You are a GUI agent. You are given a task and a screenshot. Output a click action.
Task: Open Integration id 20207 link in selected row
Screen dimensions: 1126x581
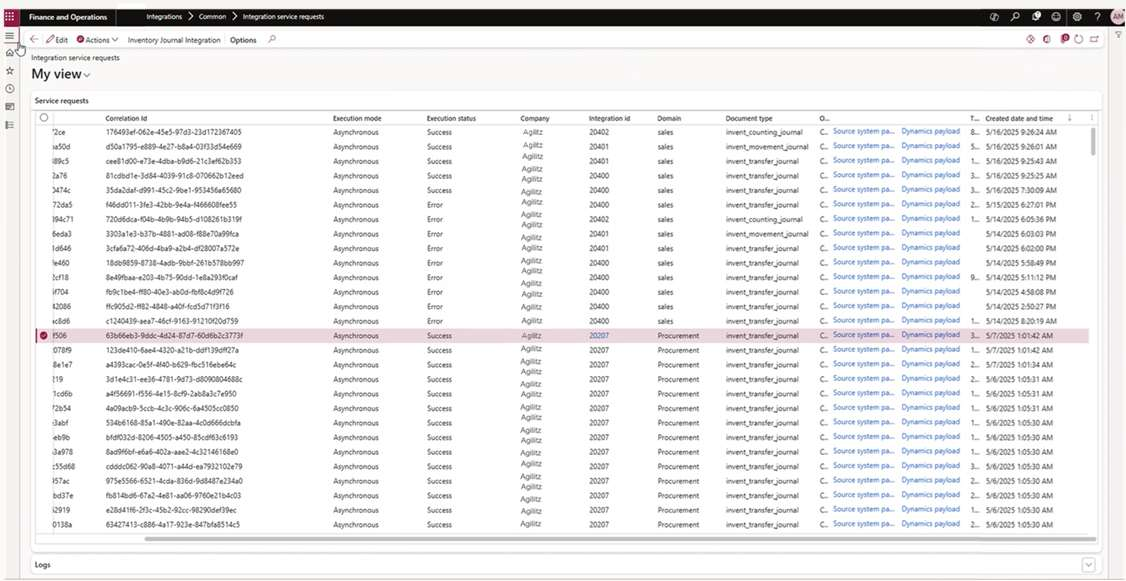click(599, 335)
